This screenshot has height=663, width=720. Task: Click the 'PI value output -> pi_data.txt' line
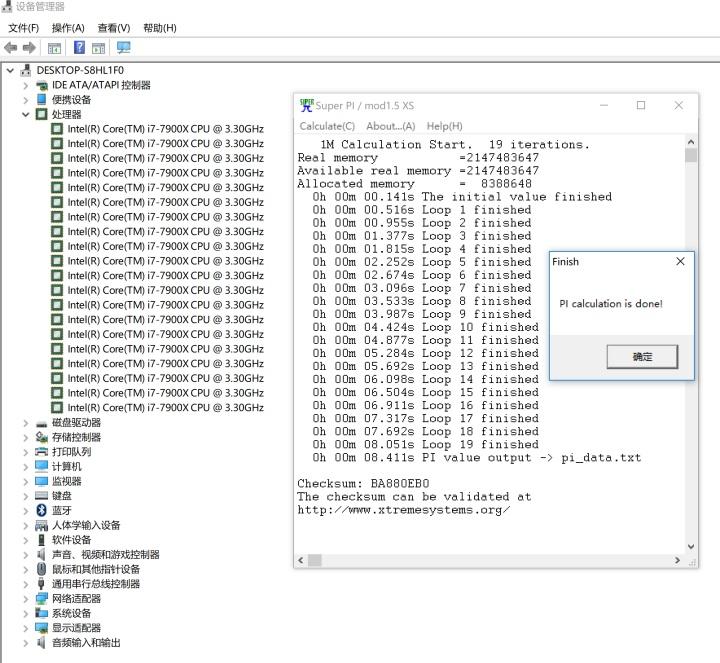tap(531, 457)
